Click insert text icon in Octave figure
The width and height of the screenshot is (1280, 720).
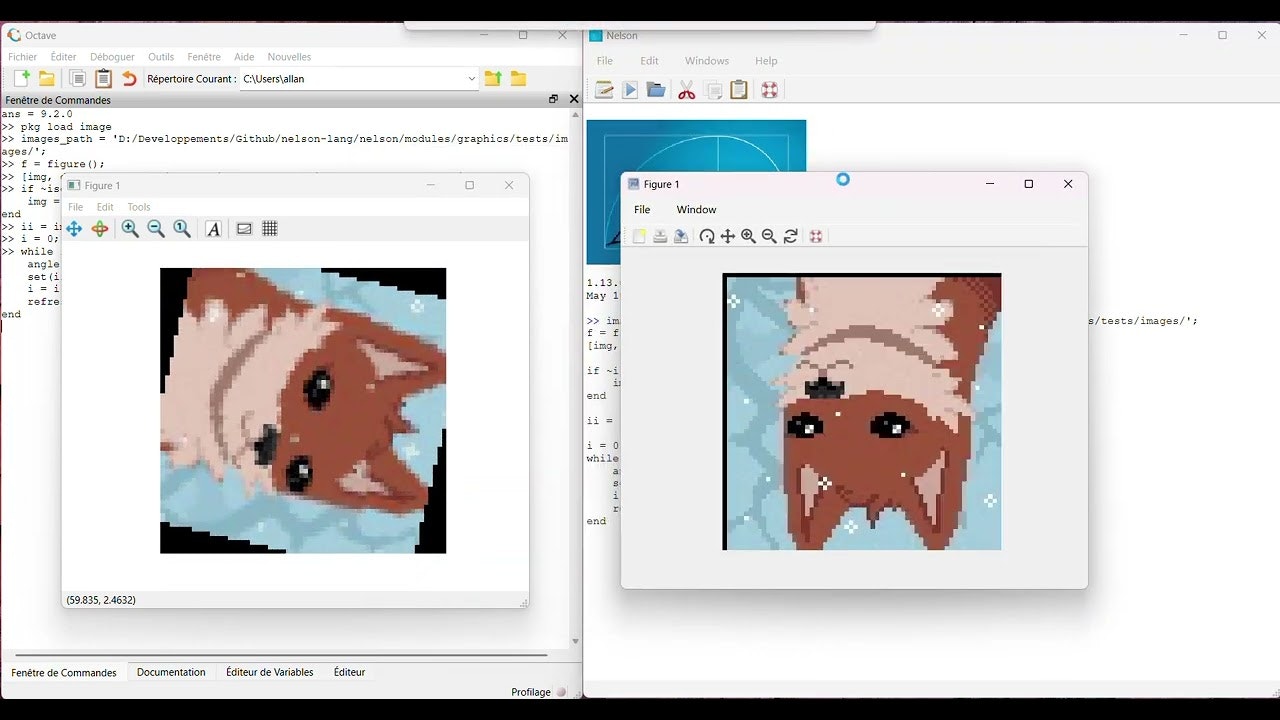[x=213, y=229]
